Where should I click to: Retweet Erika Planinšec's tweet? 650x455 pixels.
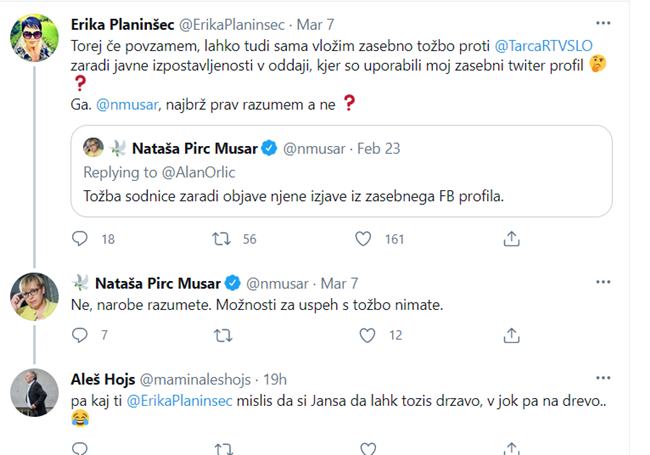point(224,239)
